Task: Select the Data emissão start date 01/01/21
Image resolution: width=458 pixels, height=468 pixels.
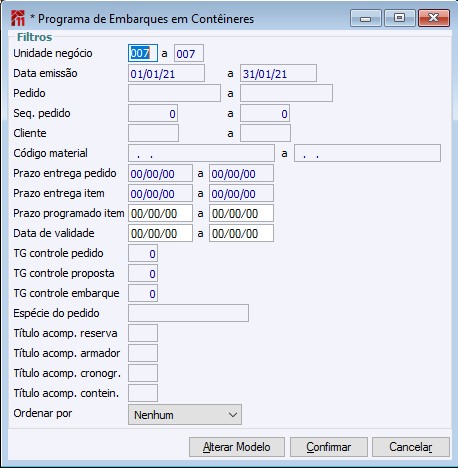Action: [166, 73]
